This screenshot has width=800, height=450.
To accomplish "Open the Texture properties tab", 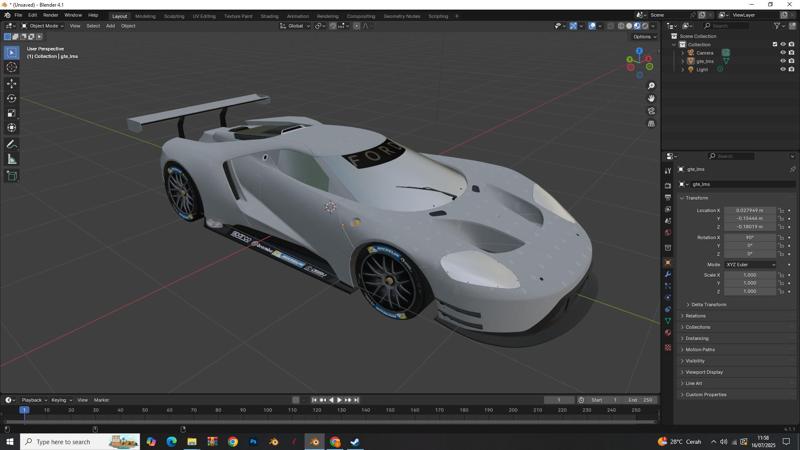I will 668,347.
